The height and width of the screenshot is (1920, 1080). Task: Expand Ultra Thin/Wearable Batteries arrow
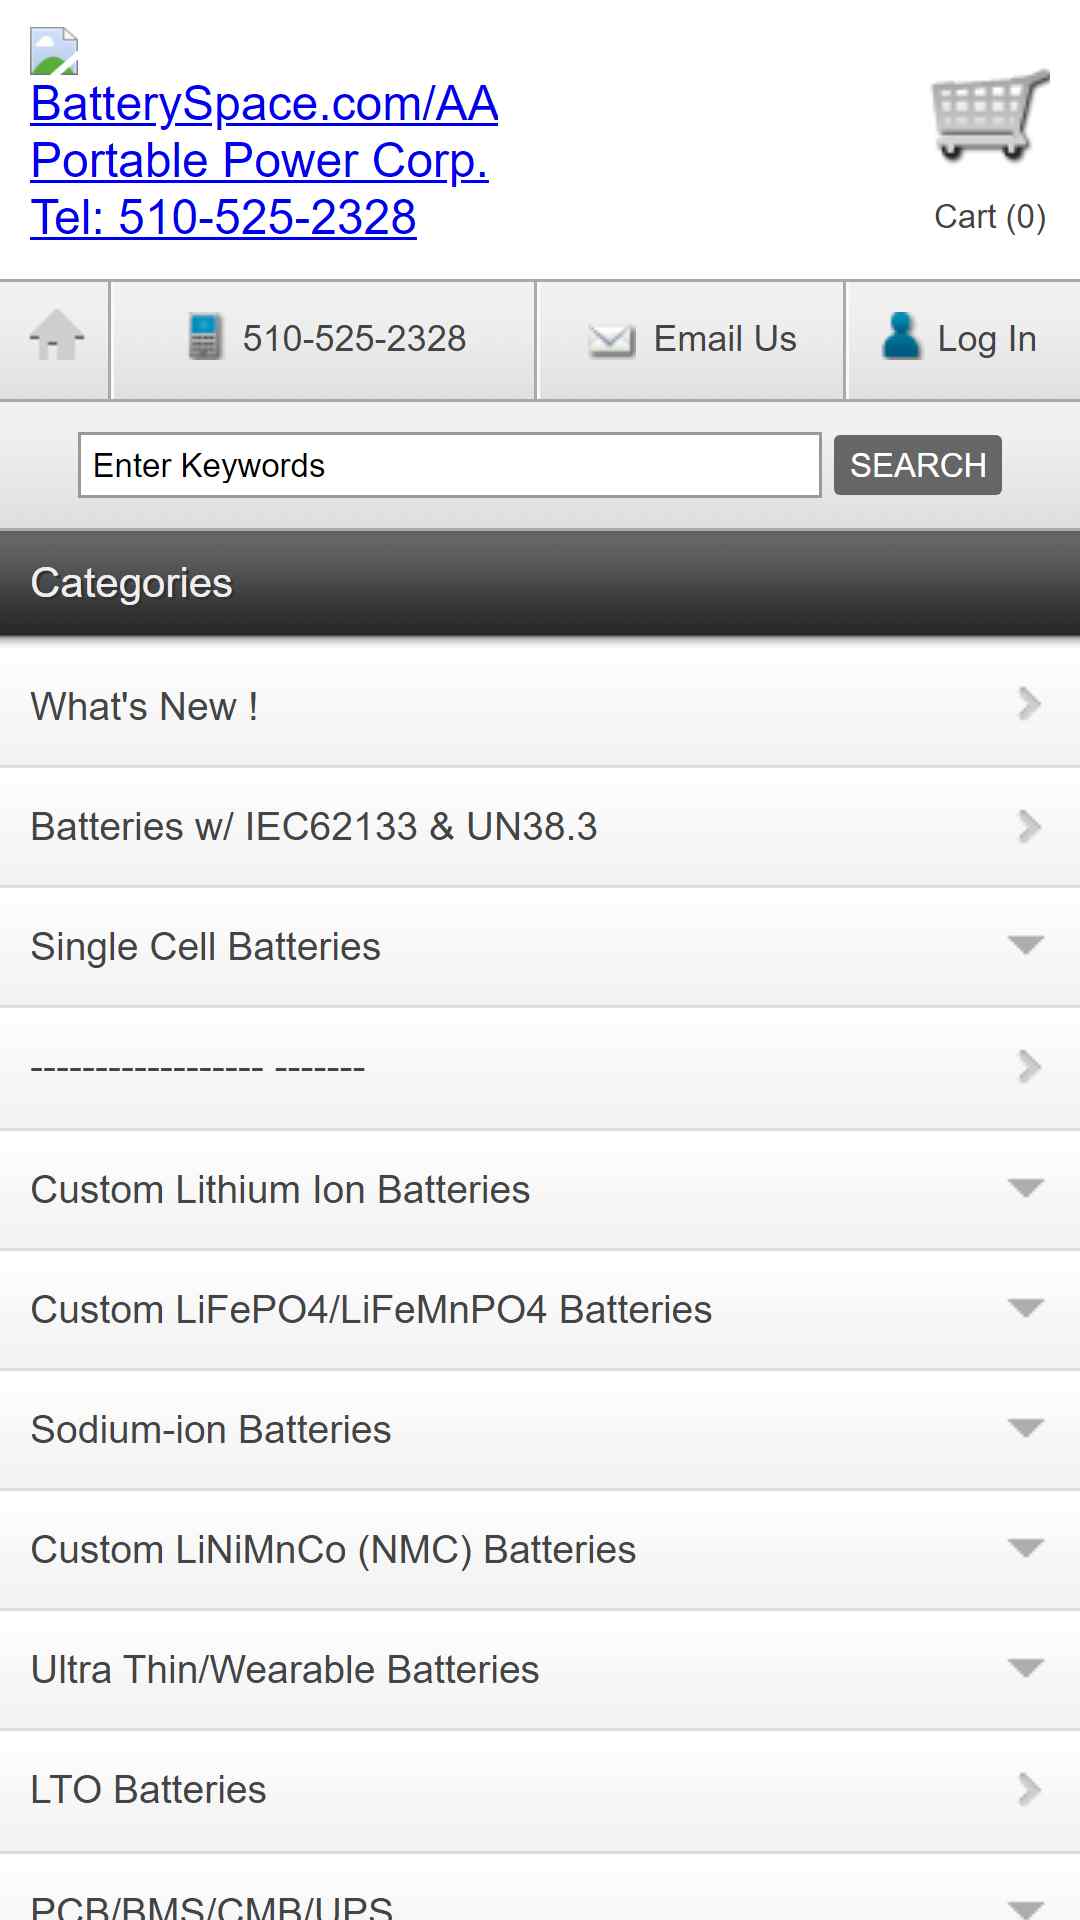coord(1026,1668)
